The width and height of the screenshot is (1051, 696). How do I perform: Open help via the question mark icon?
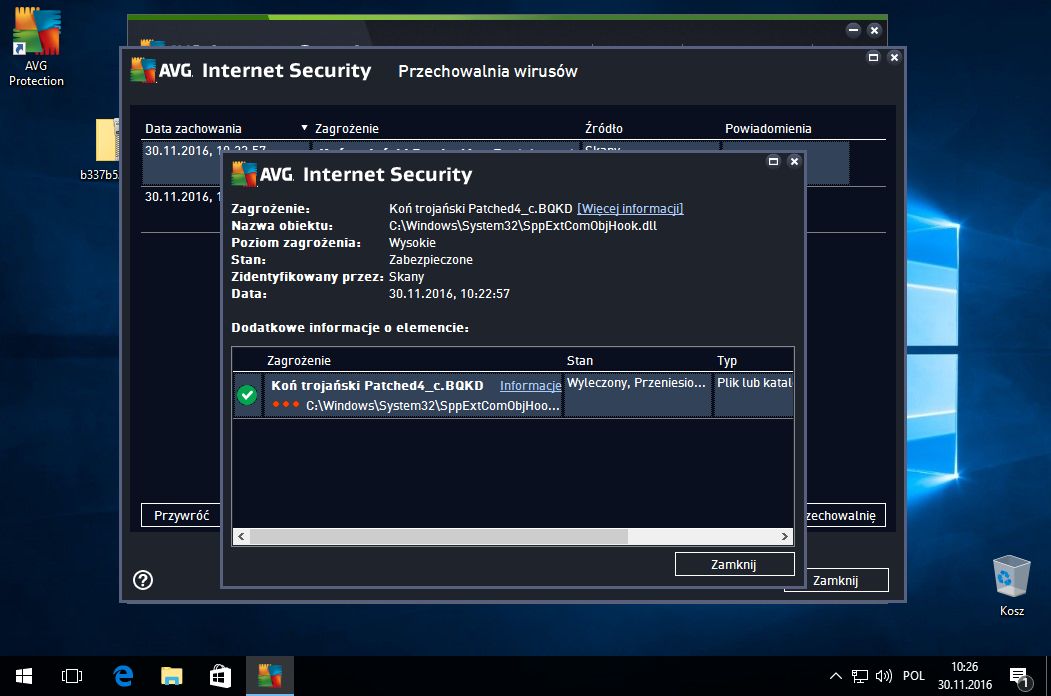pyautogui.click(x=142, y=580)
